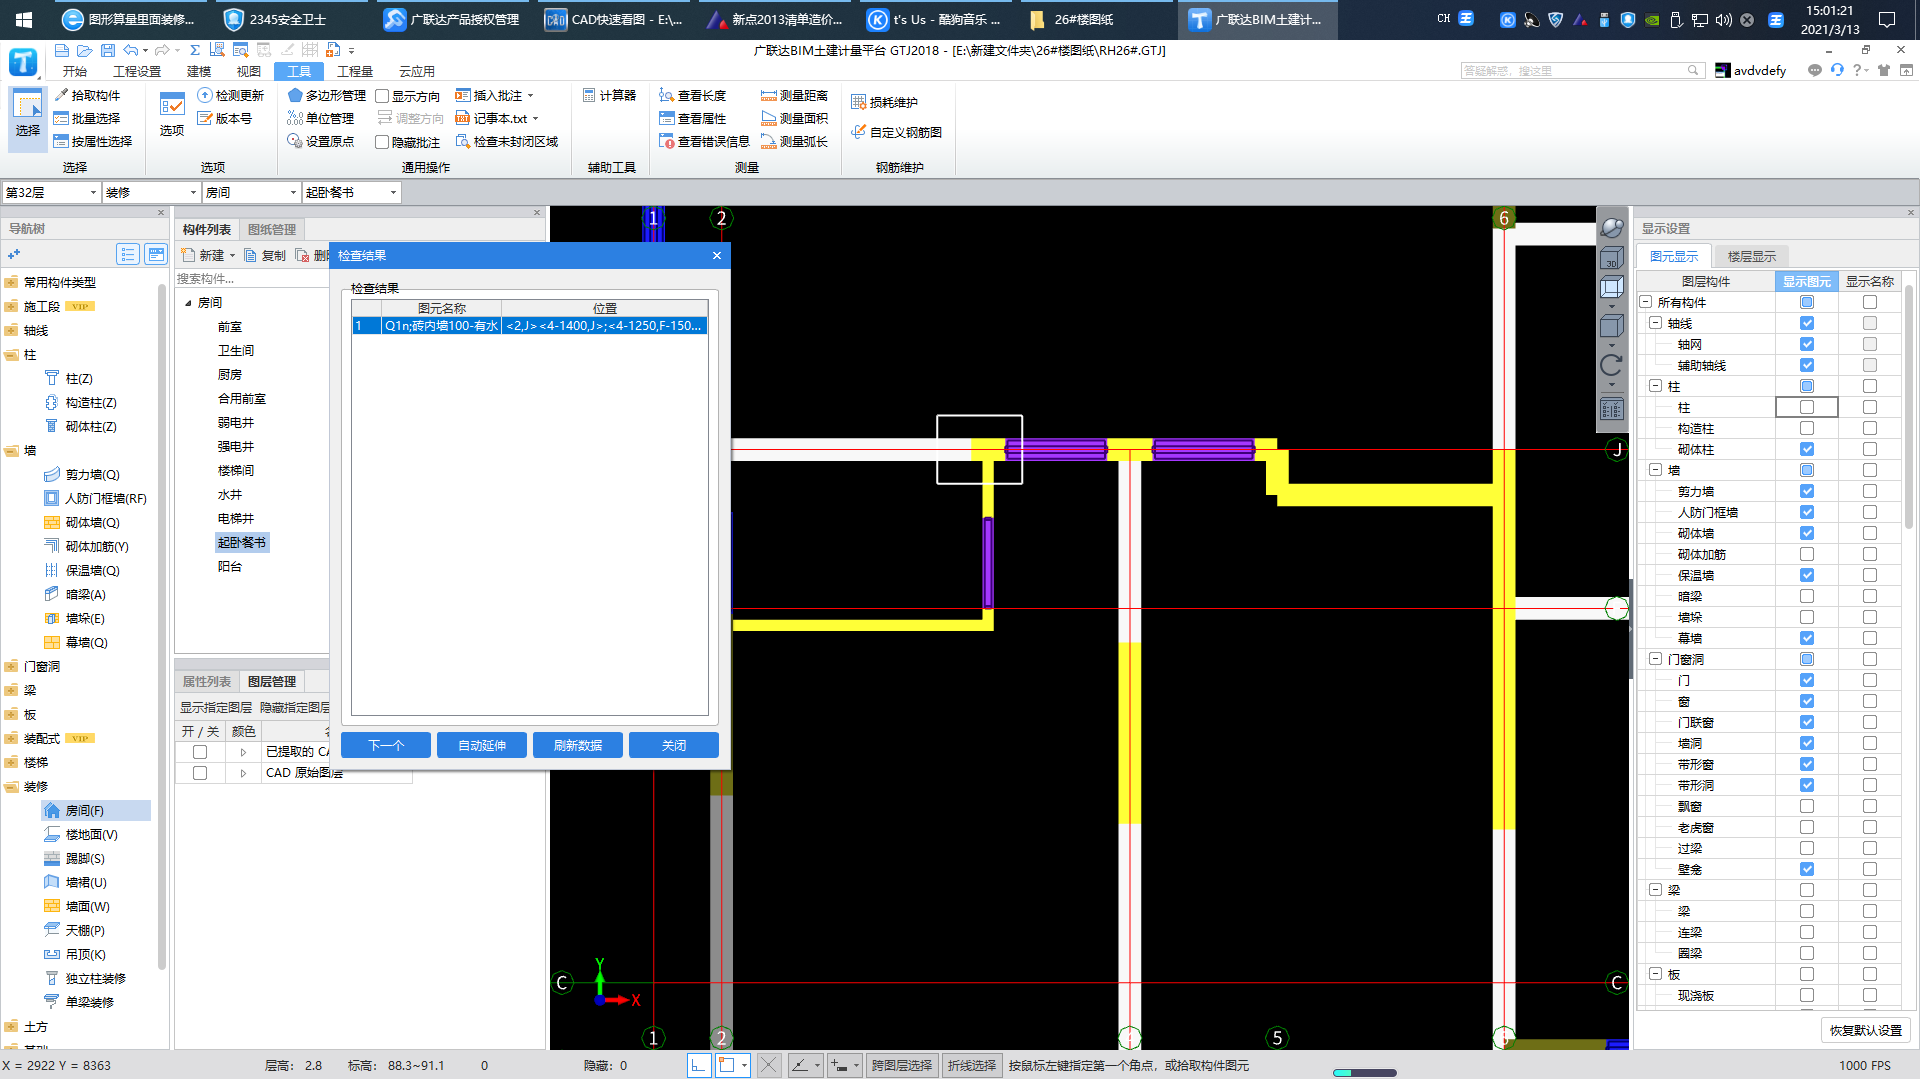Click the 自动延伸 auto extend button

pyautogui.click(x=482, y=745)
